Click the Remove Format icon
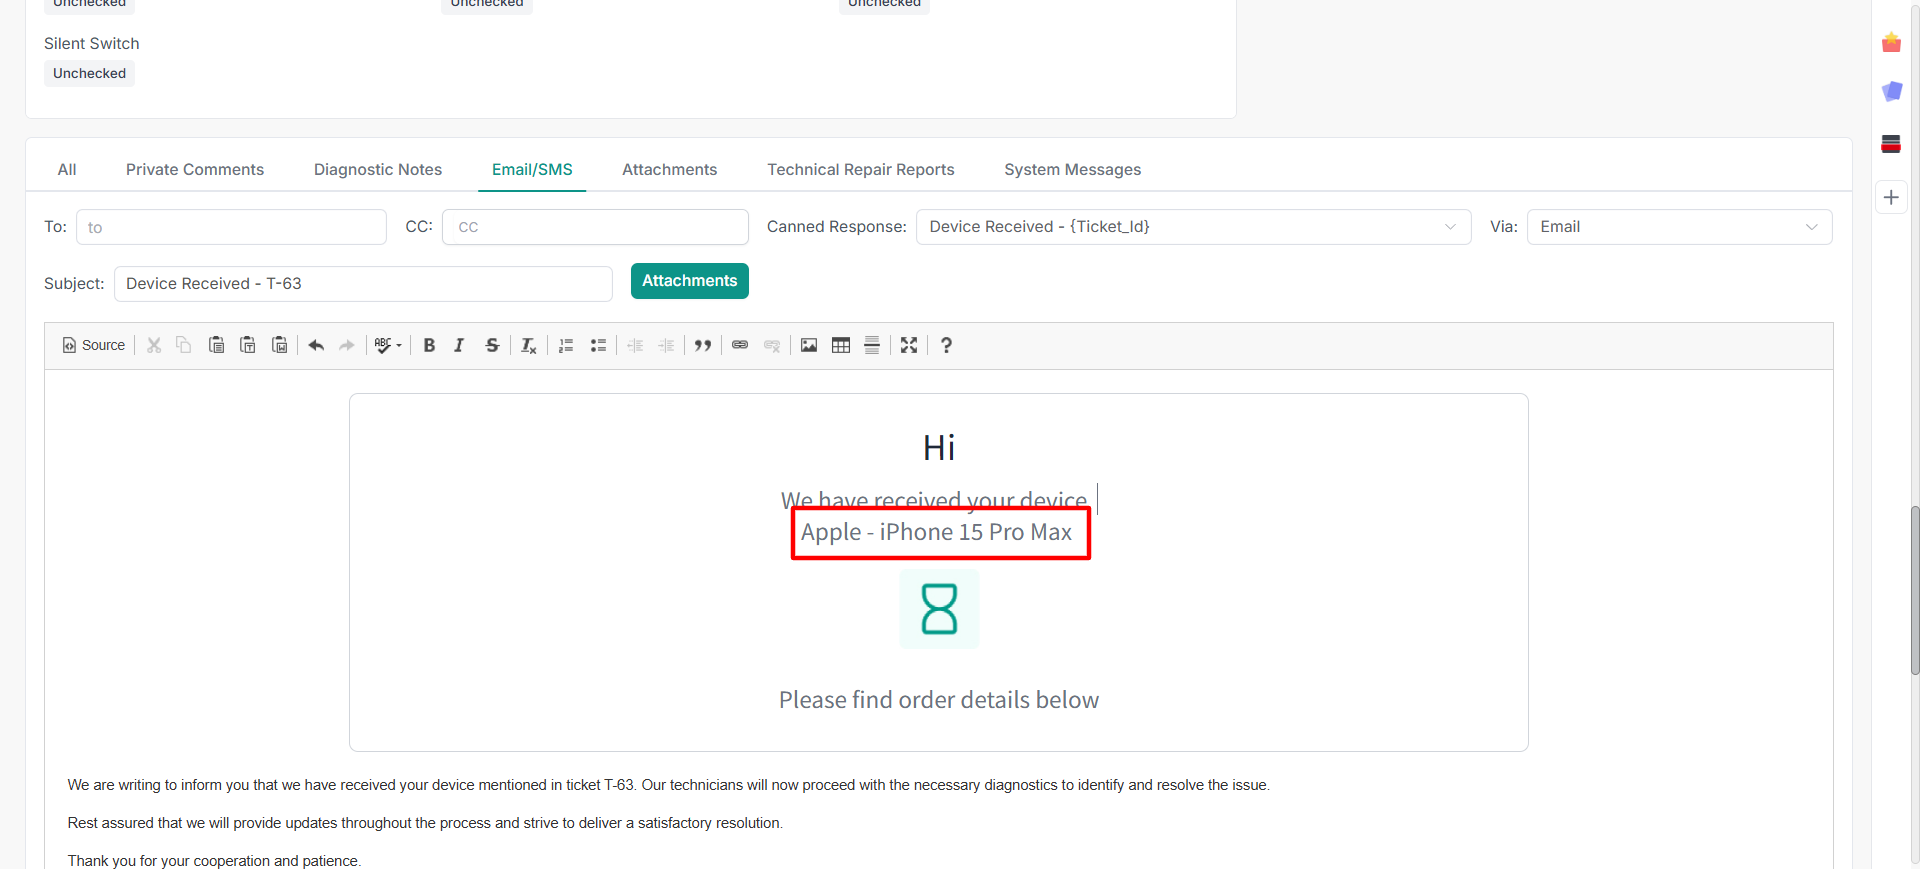 point(529,345)
